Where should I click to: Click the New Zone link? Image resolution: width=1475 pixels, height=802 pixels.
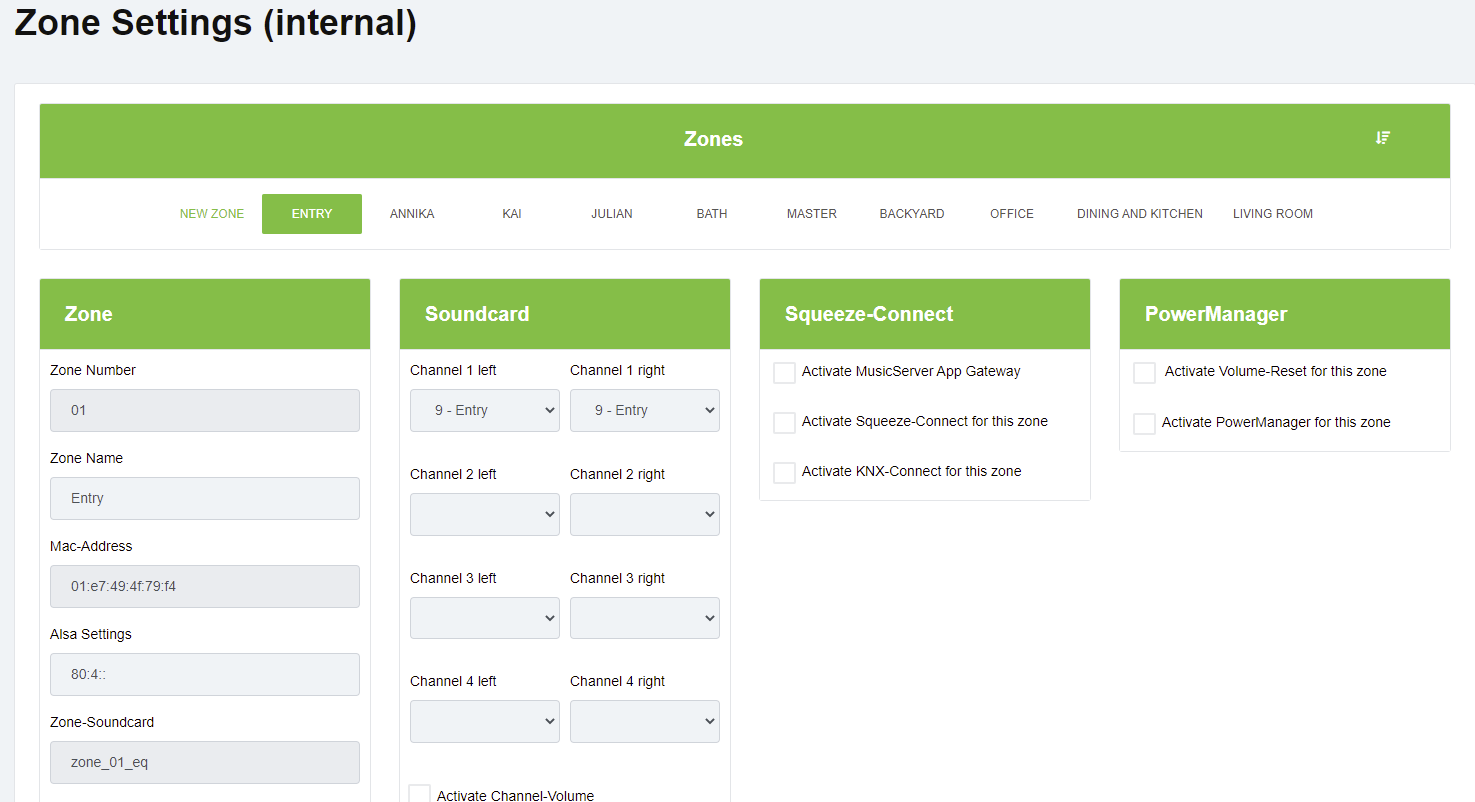click(x=212, y=214)
